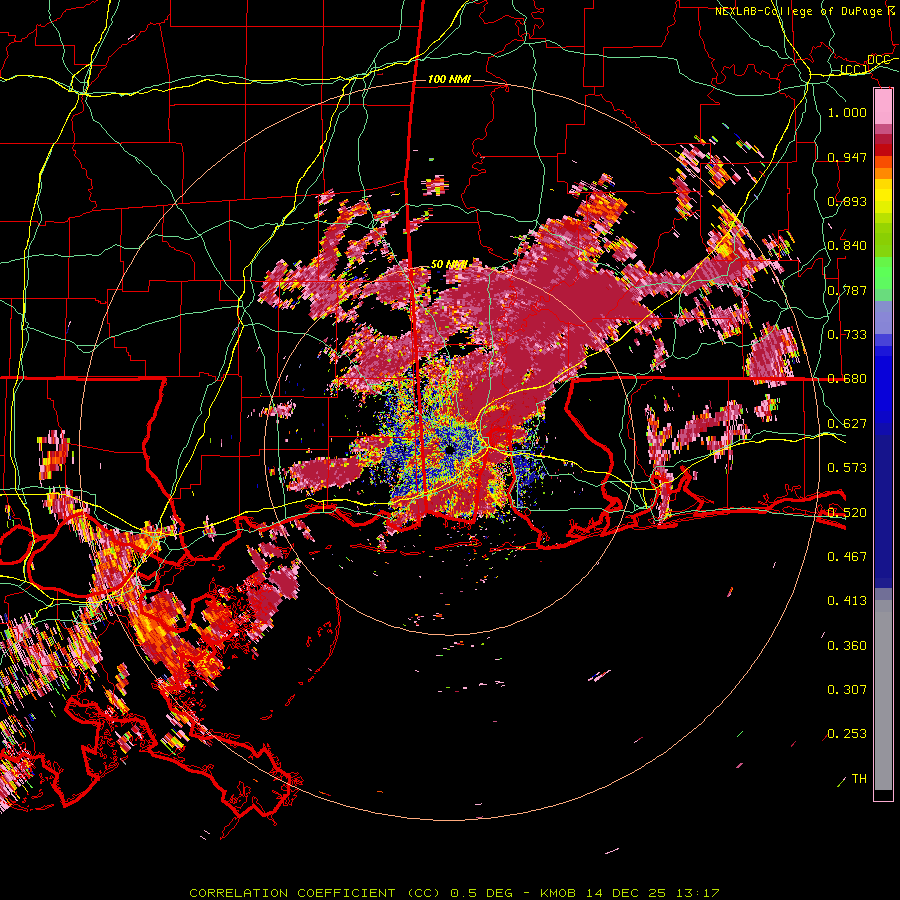Click the 0.627 value on the color scale

847,424
